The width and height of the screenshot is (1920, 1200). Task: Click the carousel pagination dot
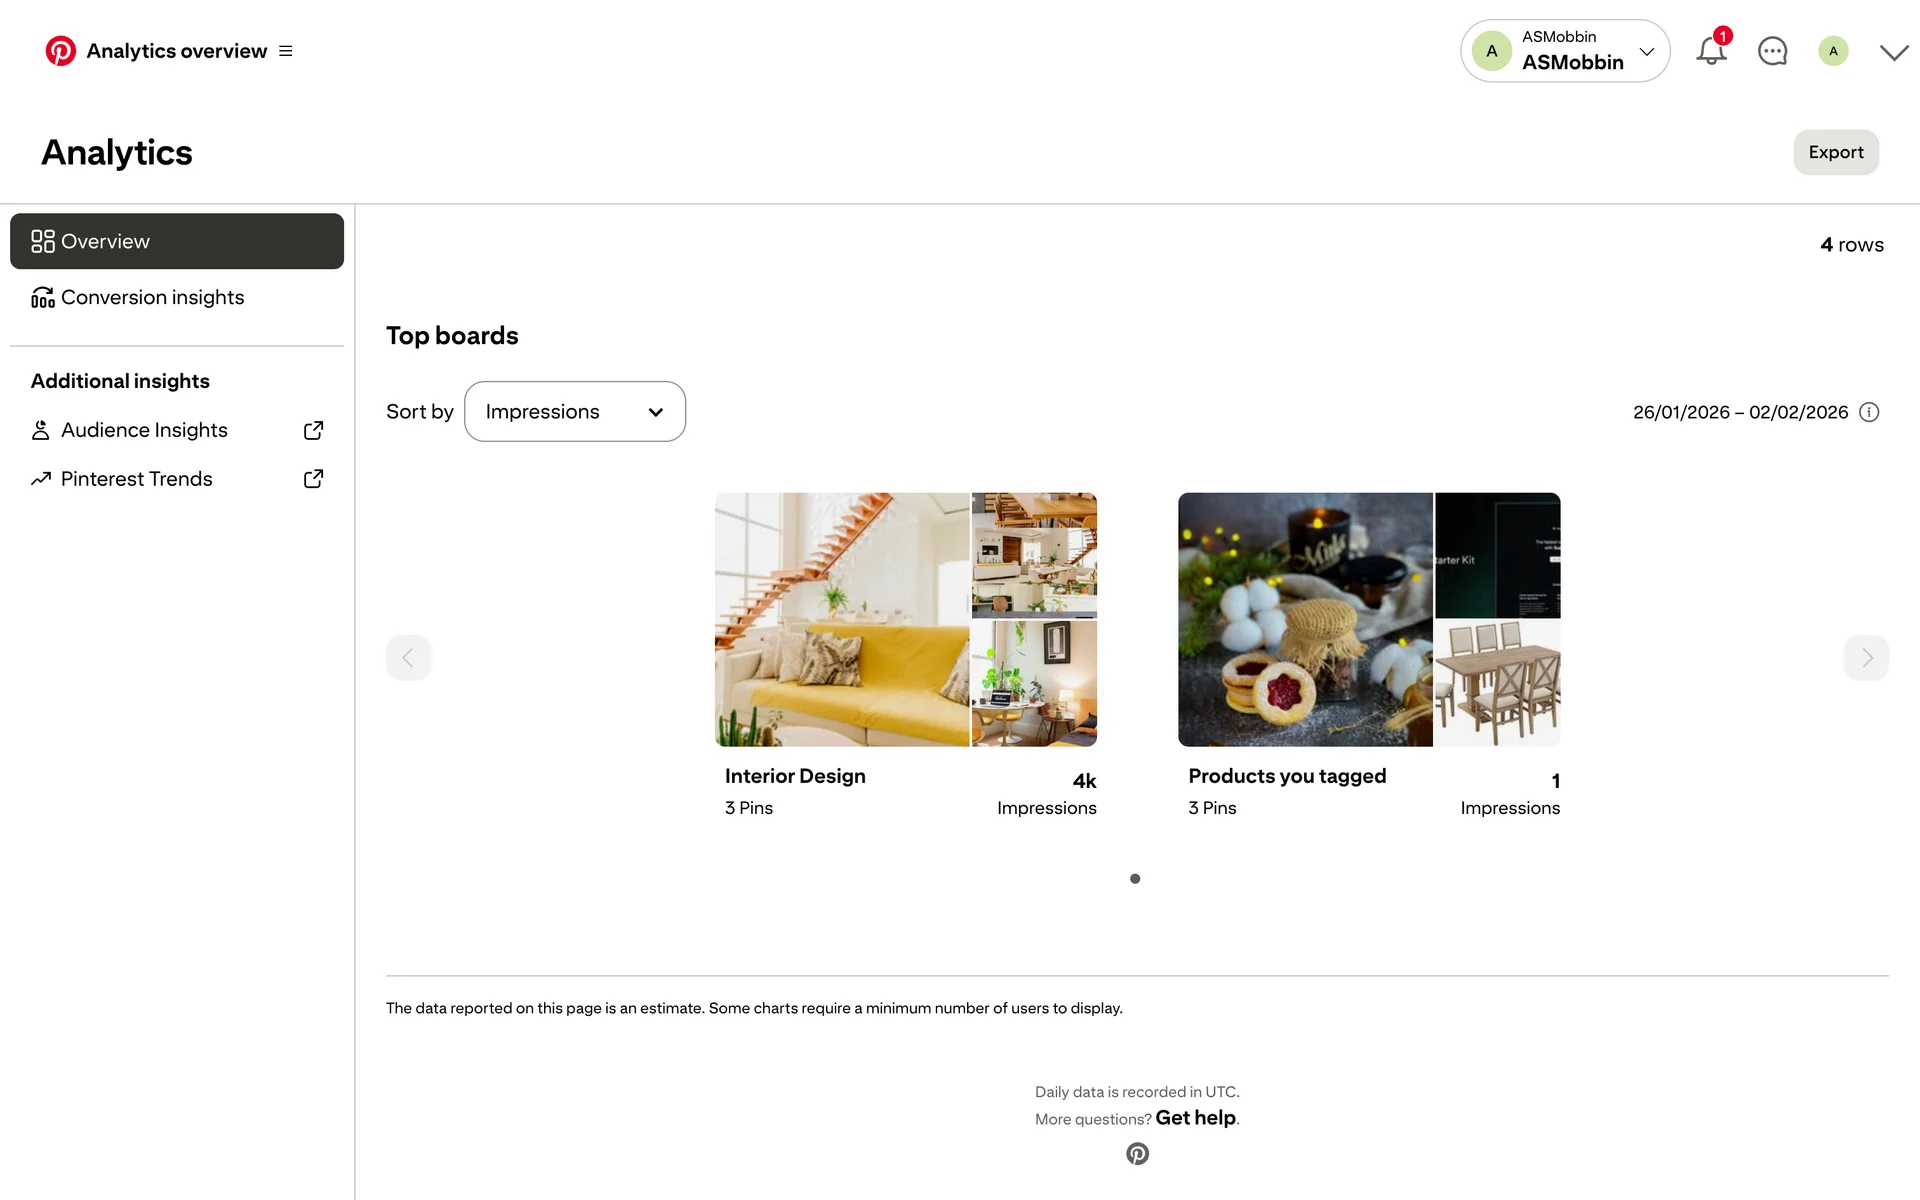[1135, 879]
